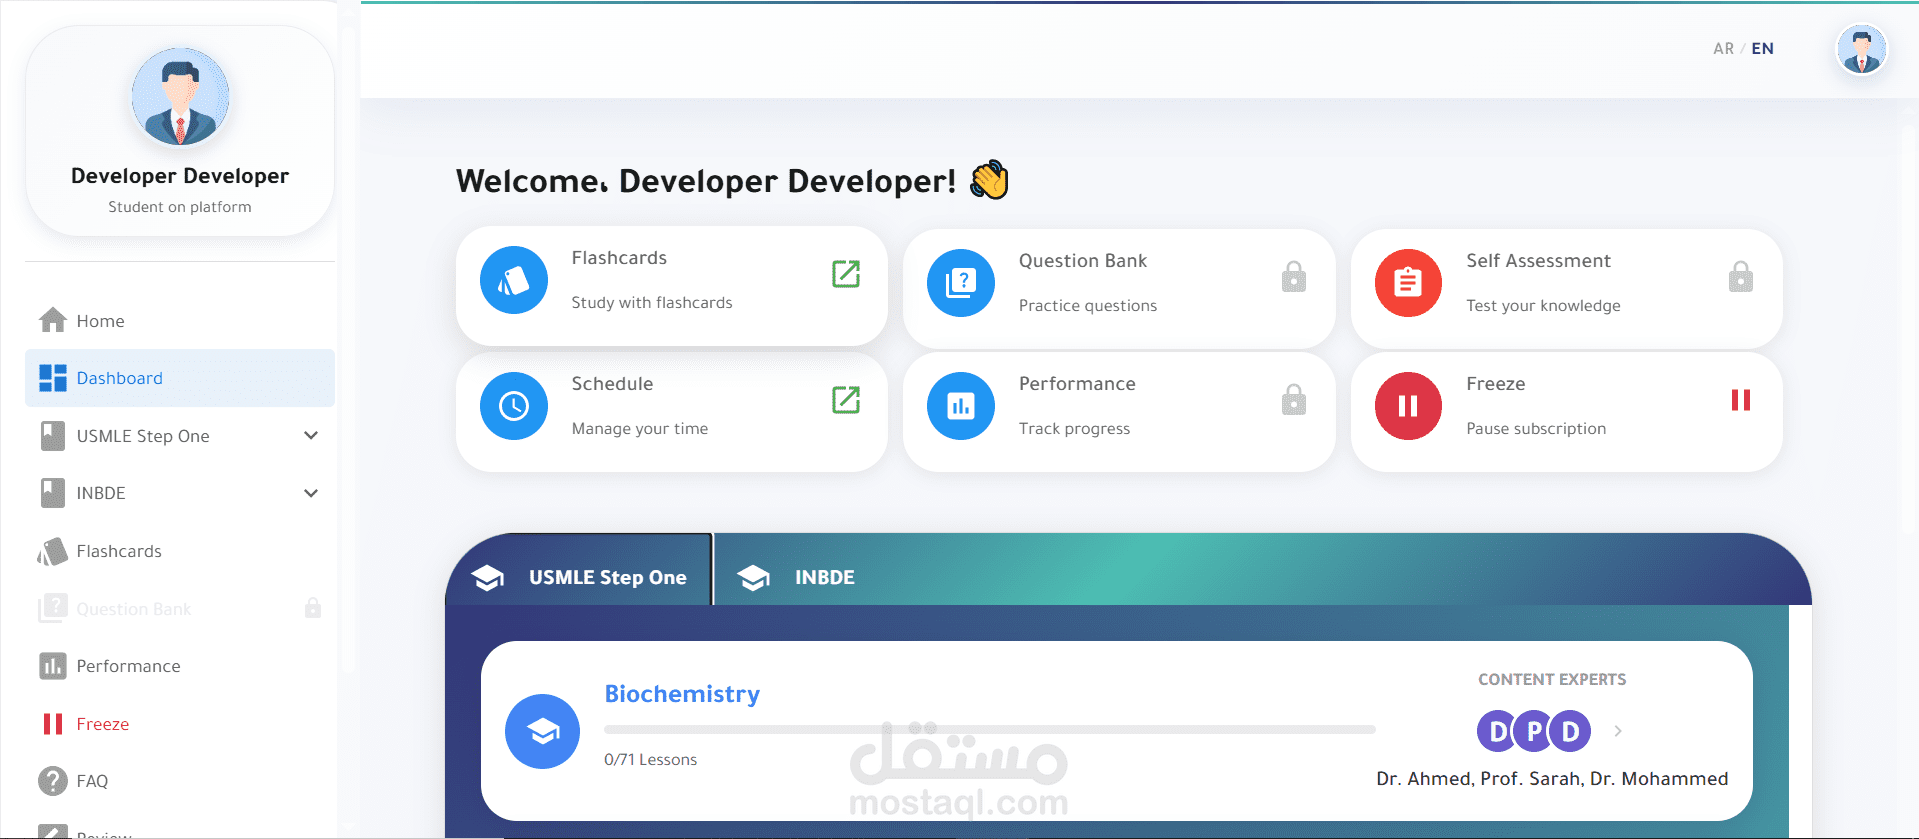Click the 'Manage your time' text
Image resolution: width=1919 pixels, height=839 pixels.
pos(640,429)
